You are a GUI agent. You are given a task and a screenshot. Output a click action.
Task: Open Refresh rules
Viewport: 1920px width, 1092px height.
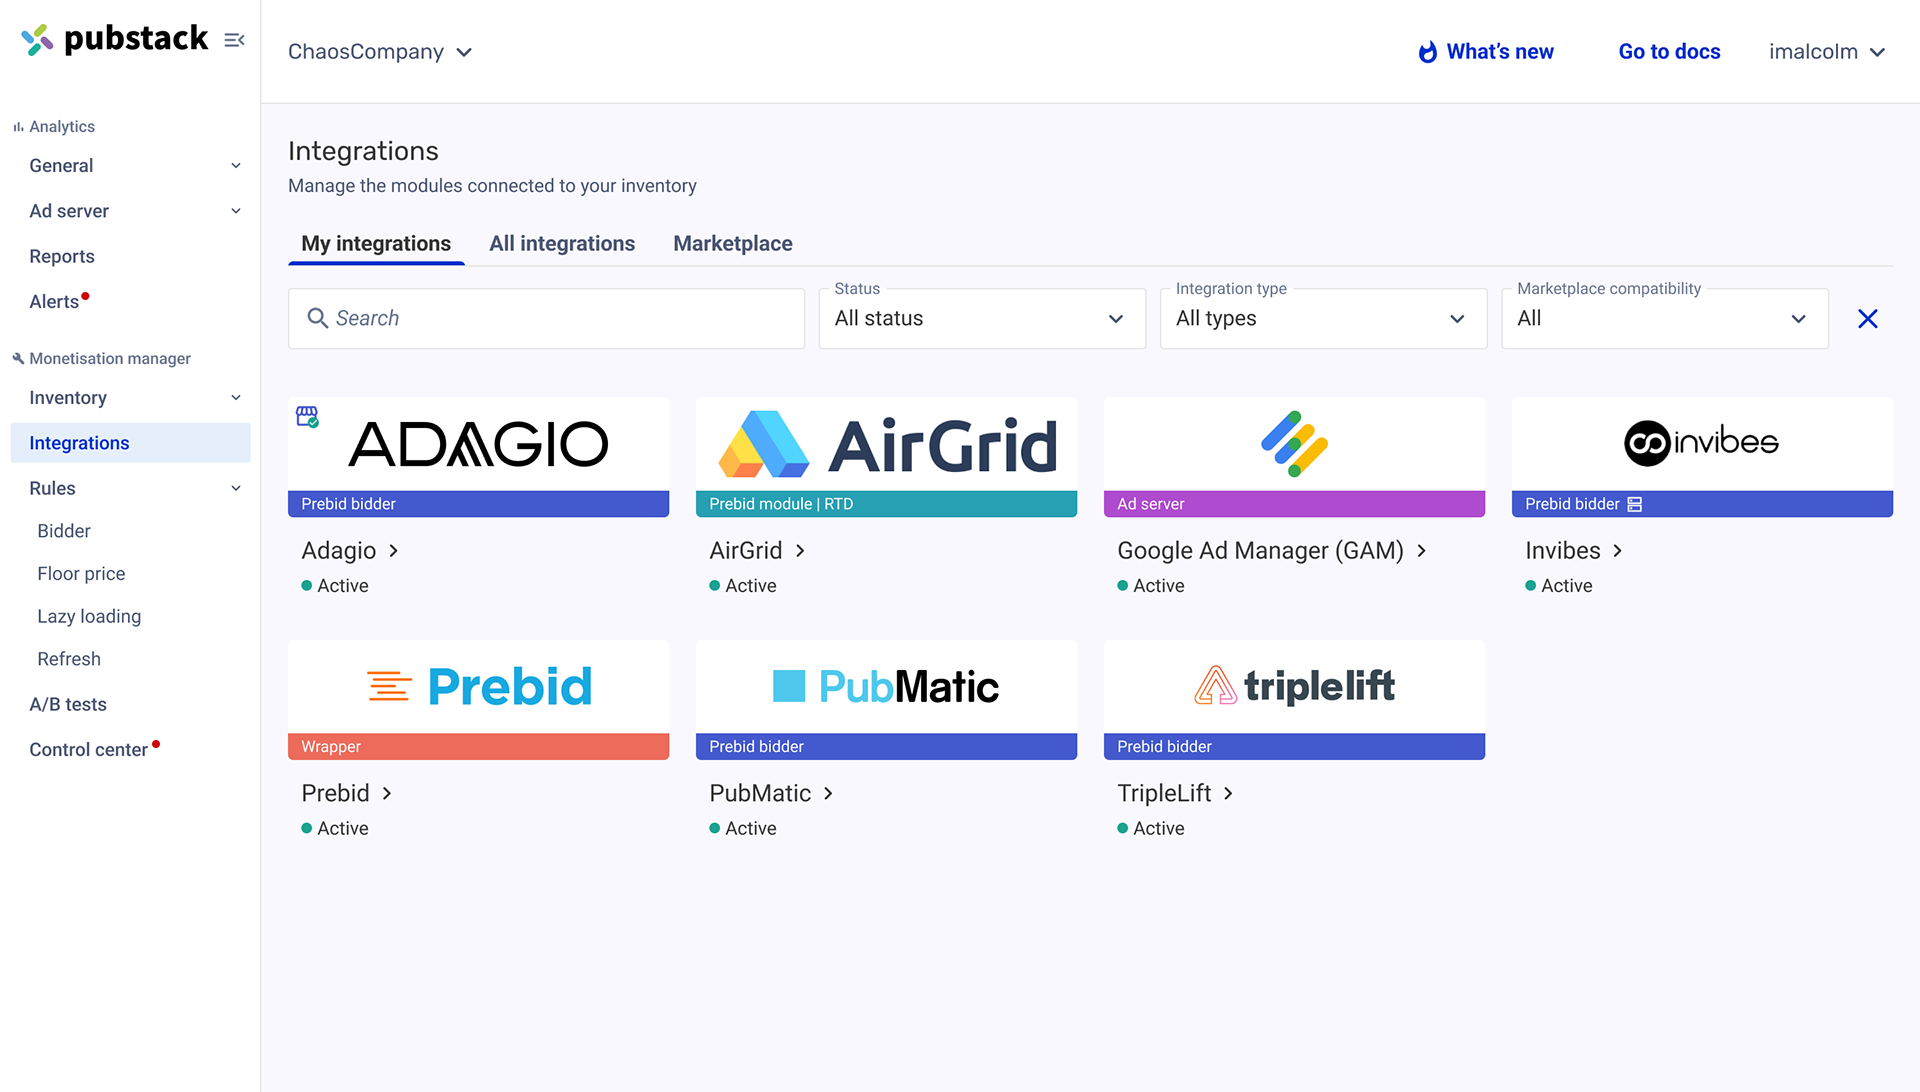[69, 660]
